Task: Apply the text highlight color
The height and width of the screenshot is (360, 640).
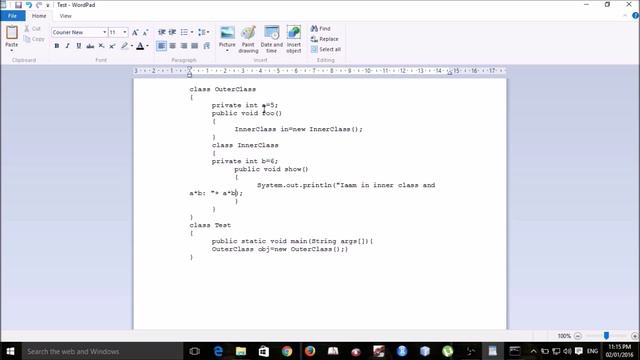Action: (124, 46)
